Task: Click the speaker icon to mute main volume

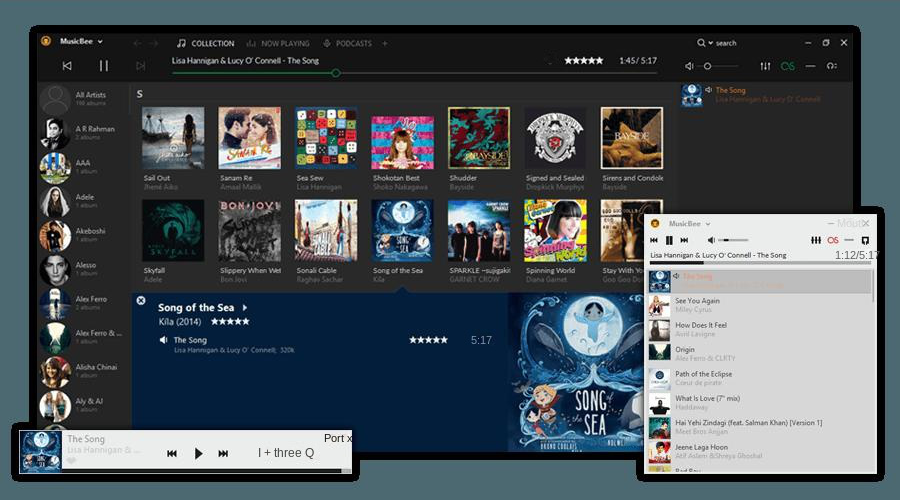Action: (x=690, y=66)
